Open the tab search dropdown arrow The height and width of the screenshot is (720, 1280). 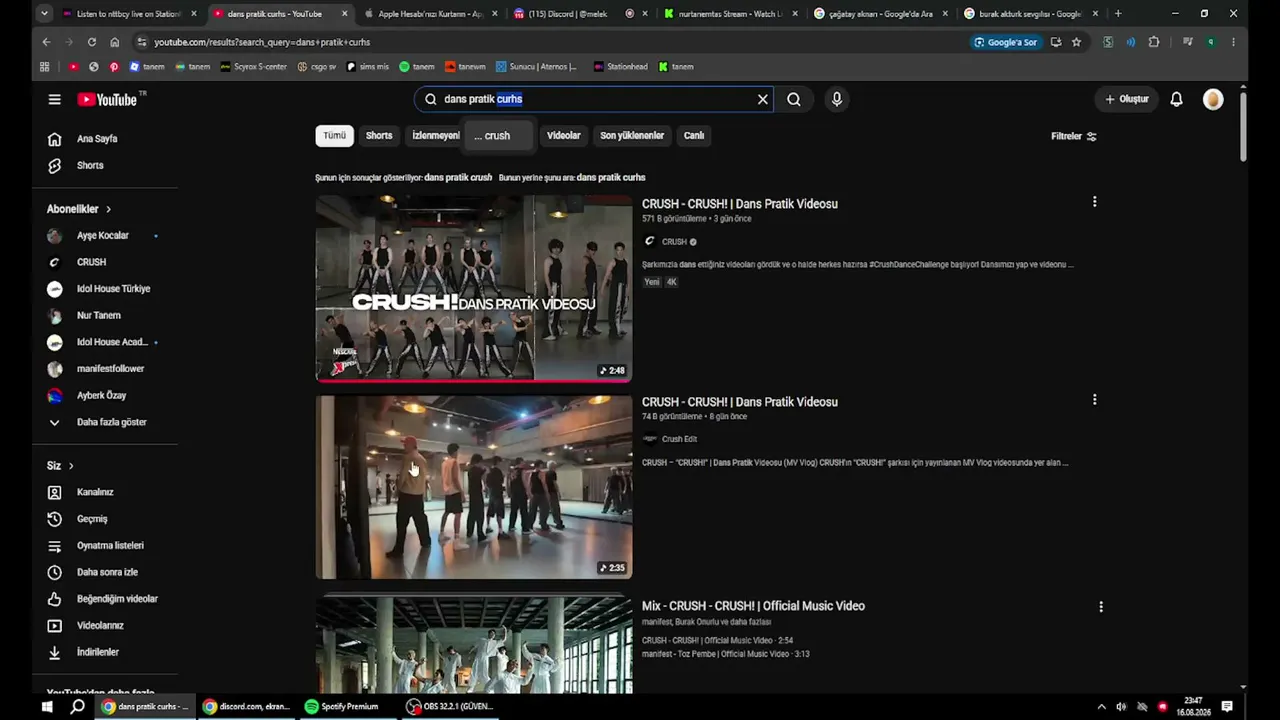click(44, 14)
